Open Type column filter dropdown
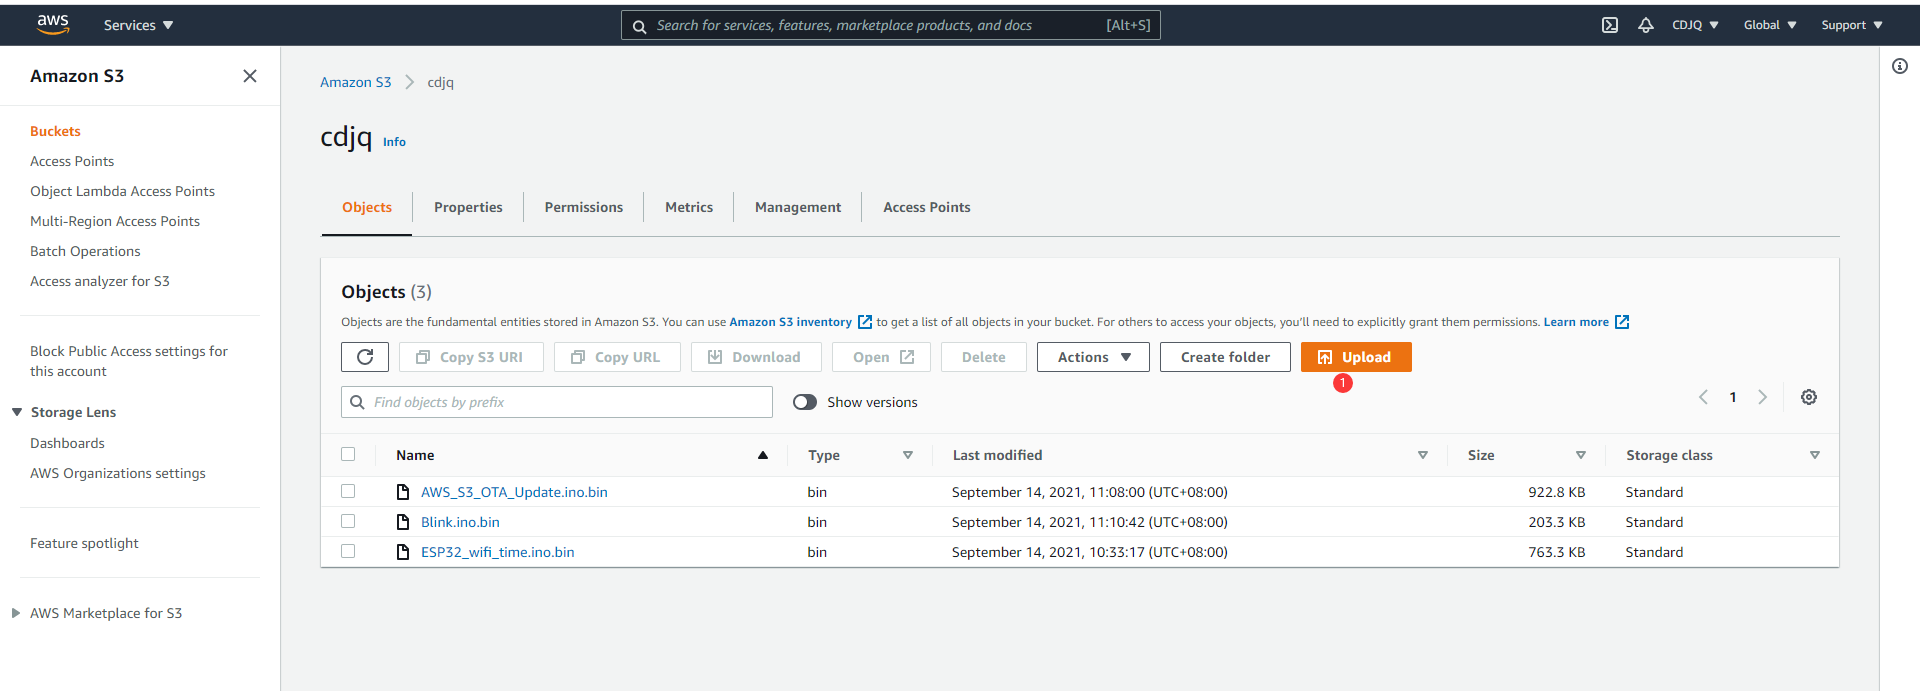This screenshot has height=691, width=1920. (x=908, y=455)
